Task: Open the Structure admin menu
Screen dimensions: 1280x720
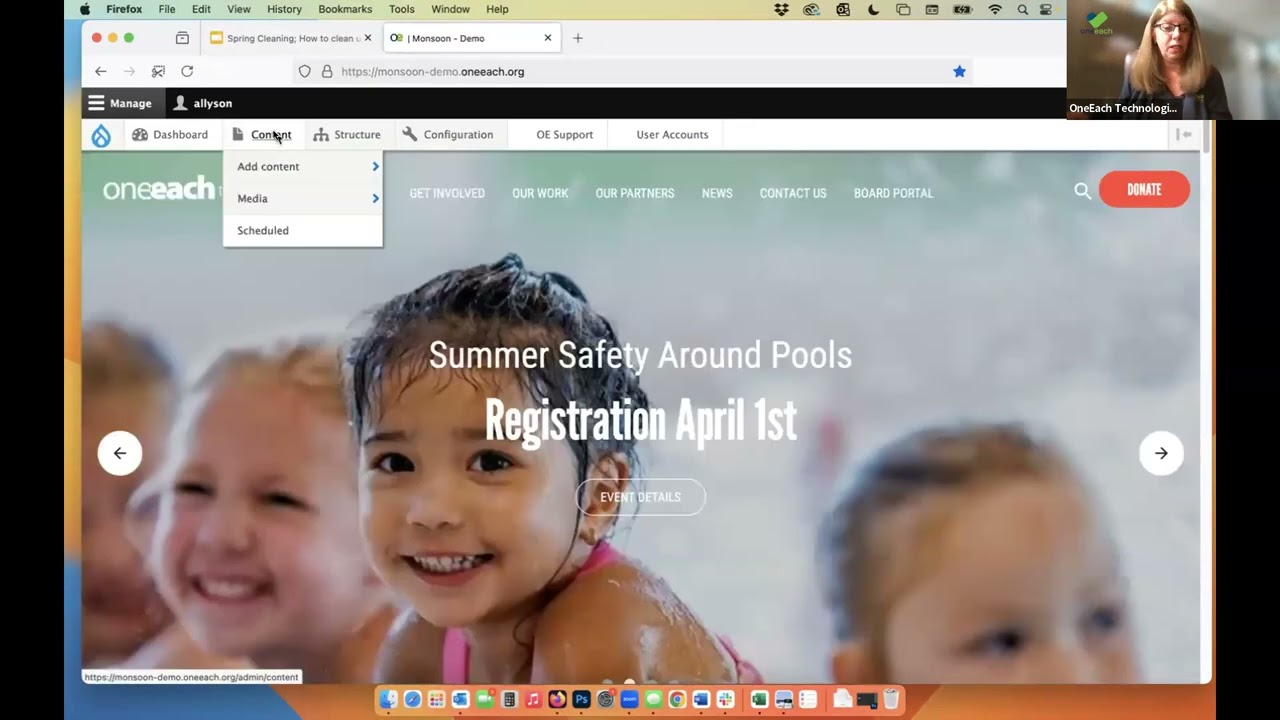Action: tap(347, 135)
